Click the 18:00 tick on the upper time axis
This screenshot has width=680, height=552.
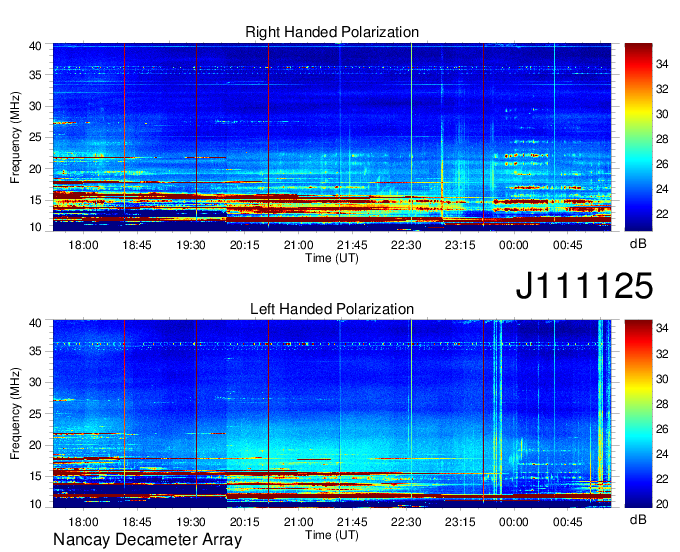tap(83, 245)
